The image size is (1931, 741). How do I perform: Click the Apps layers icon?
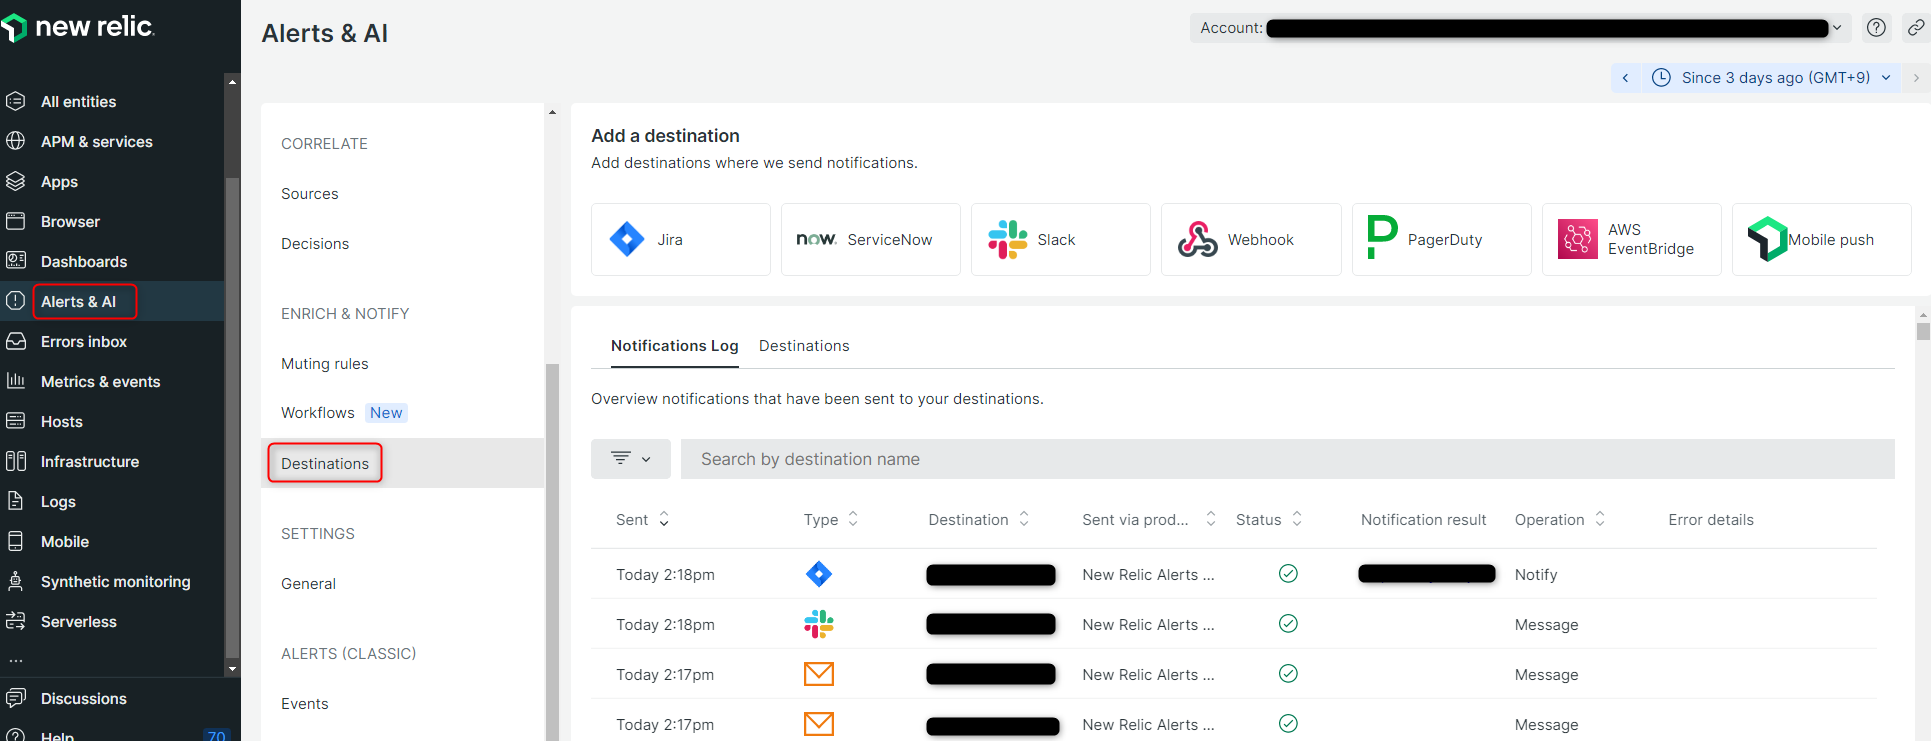tap(15, 181)
